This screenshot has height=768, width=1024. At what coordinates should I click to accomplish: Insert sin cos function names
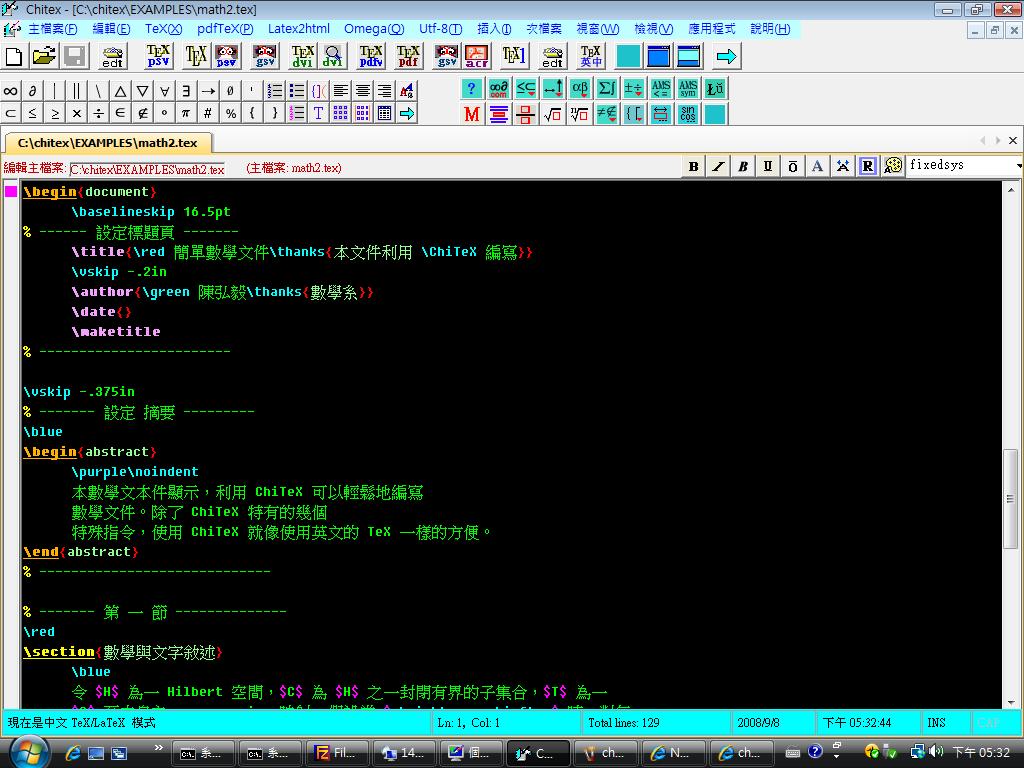(688, 114)
